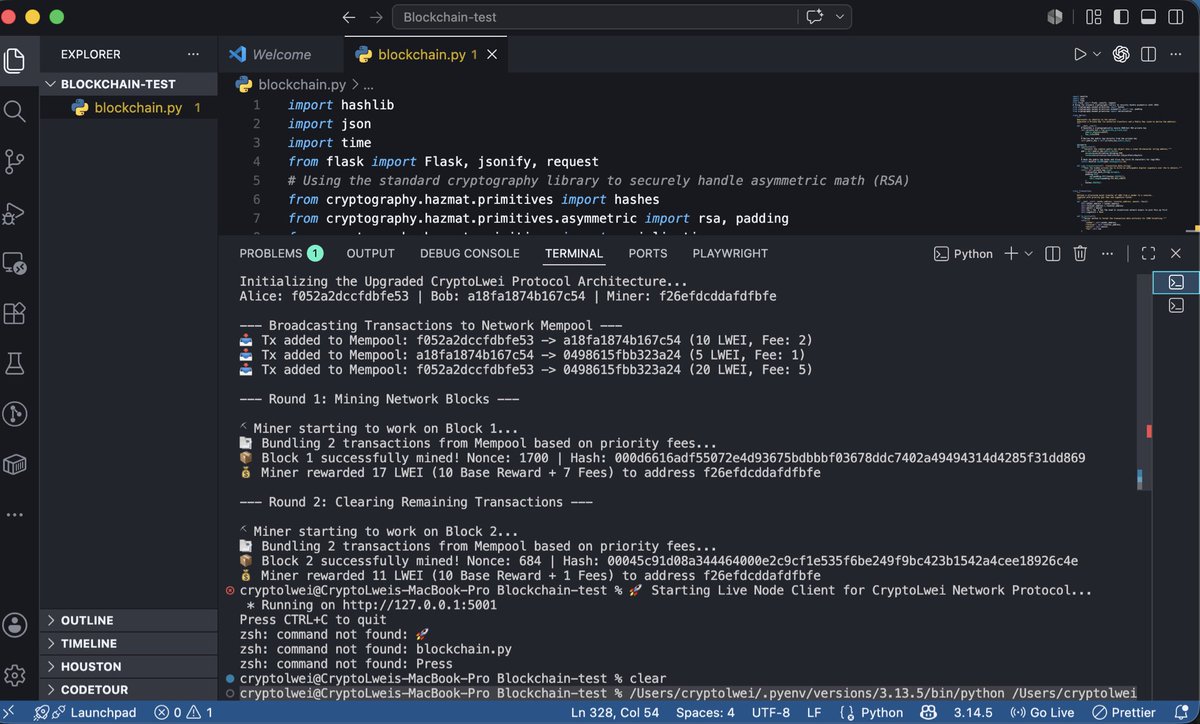1200x724 pixels.
Task: Switch to the PLAYWRIGHT panel tab
Action: (x=730, y=254)
